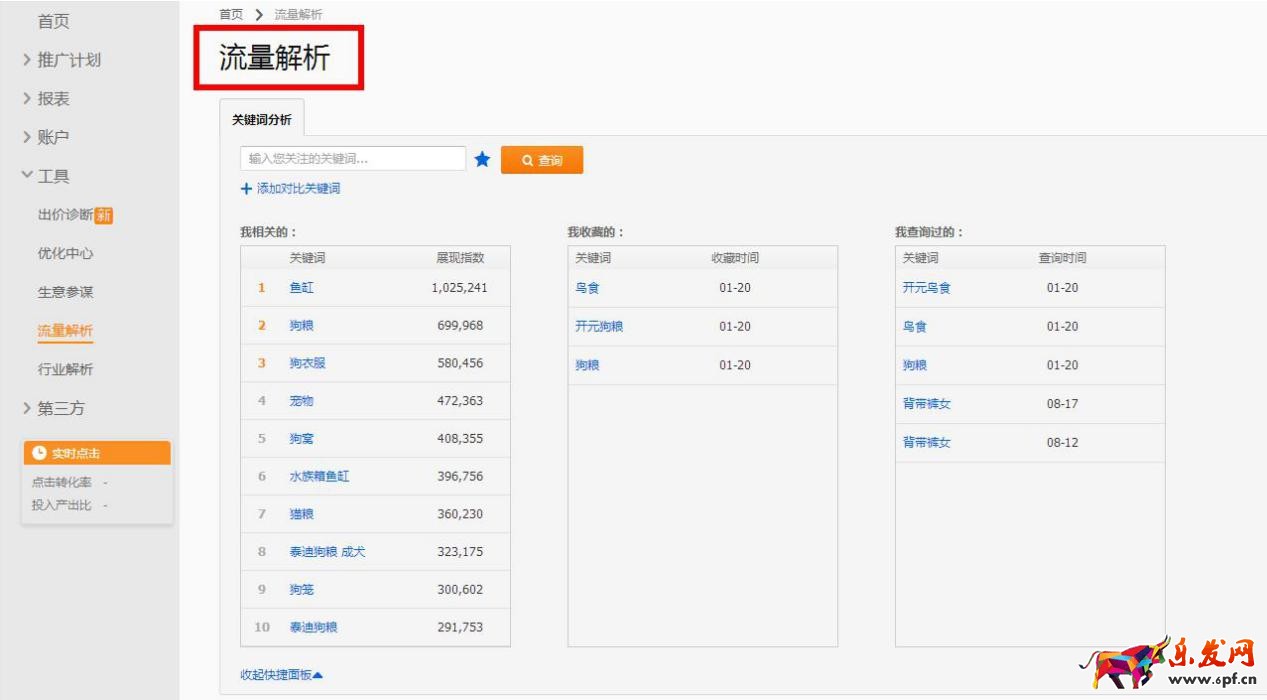This screenshot has width=1267, height=700.
Task: Click 首页 in the breadcrumb
Action: [x=231, y=14]
